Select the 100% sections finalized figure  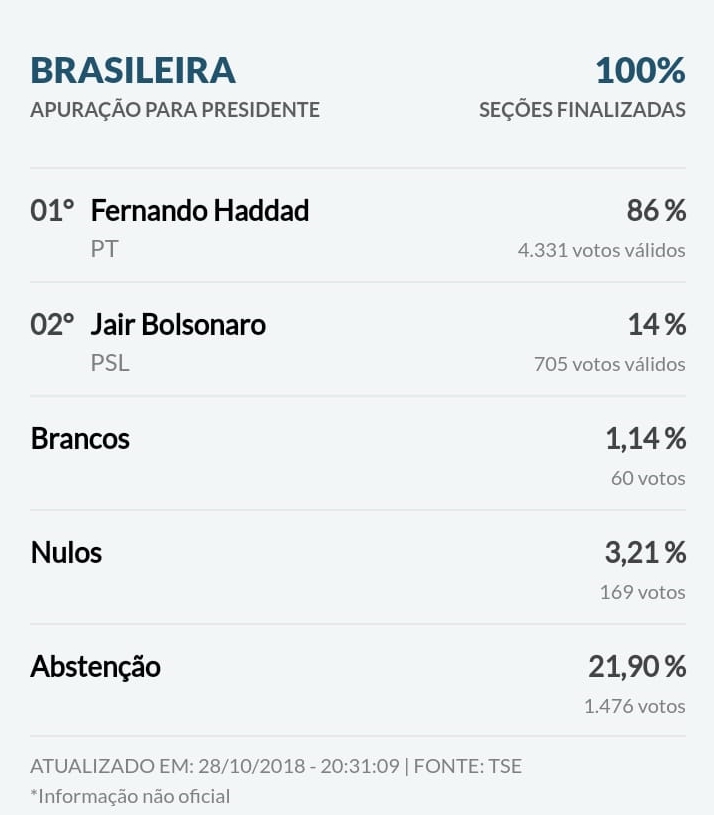[640, 70]
